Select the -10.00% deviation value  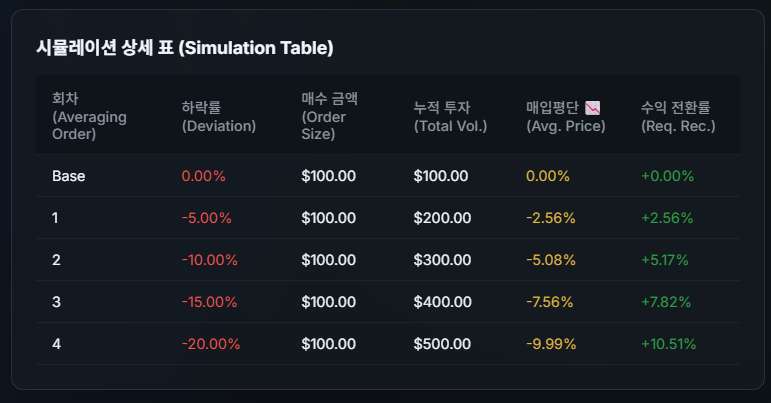210,260
